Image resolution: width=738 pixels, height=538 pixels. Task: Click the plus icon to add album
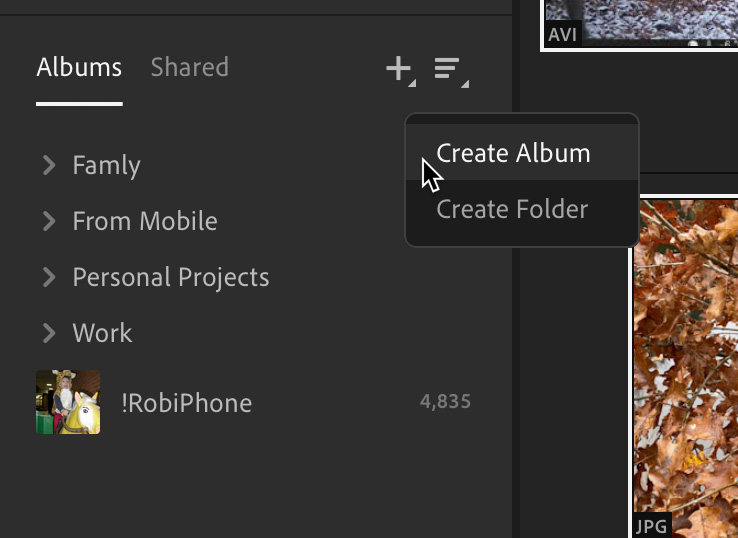pyautogui.click(x=399, y=68)
